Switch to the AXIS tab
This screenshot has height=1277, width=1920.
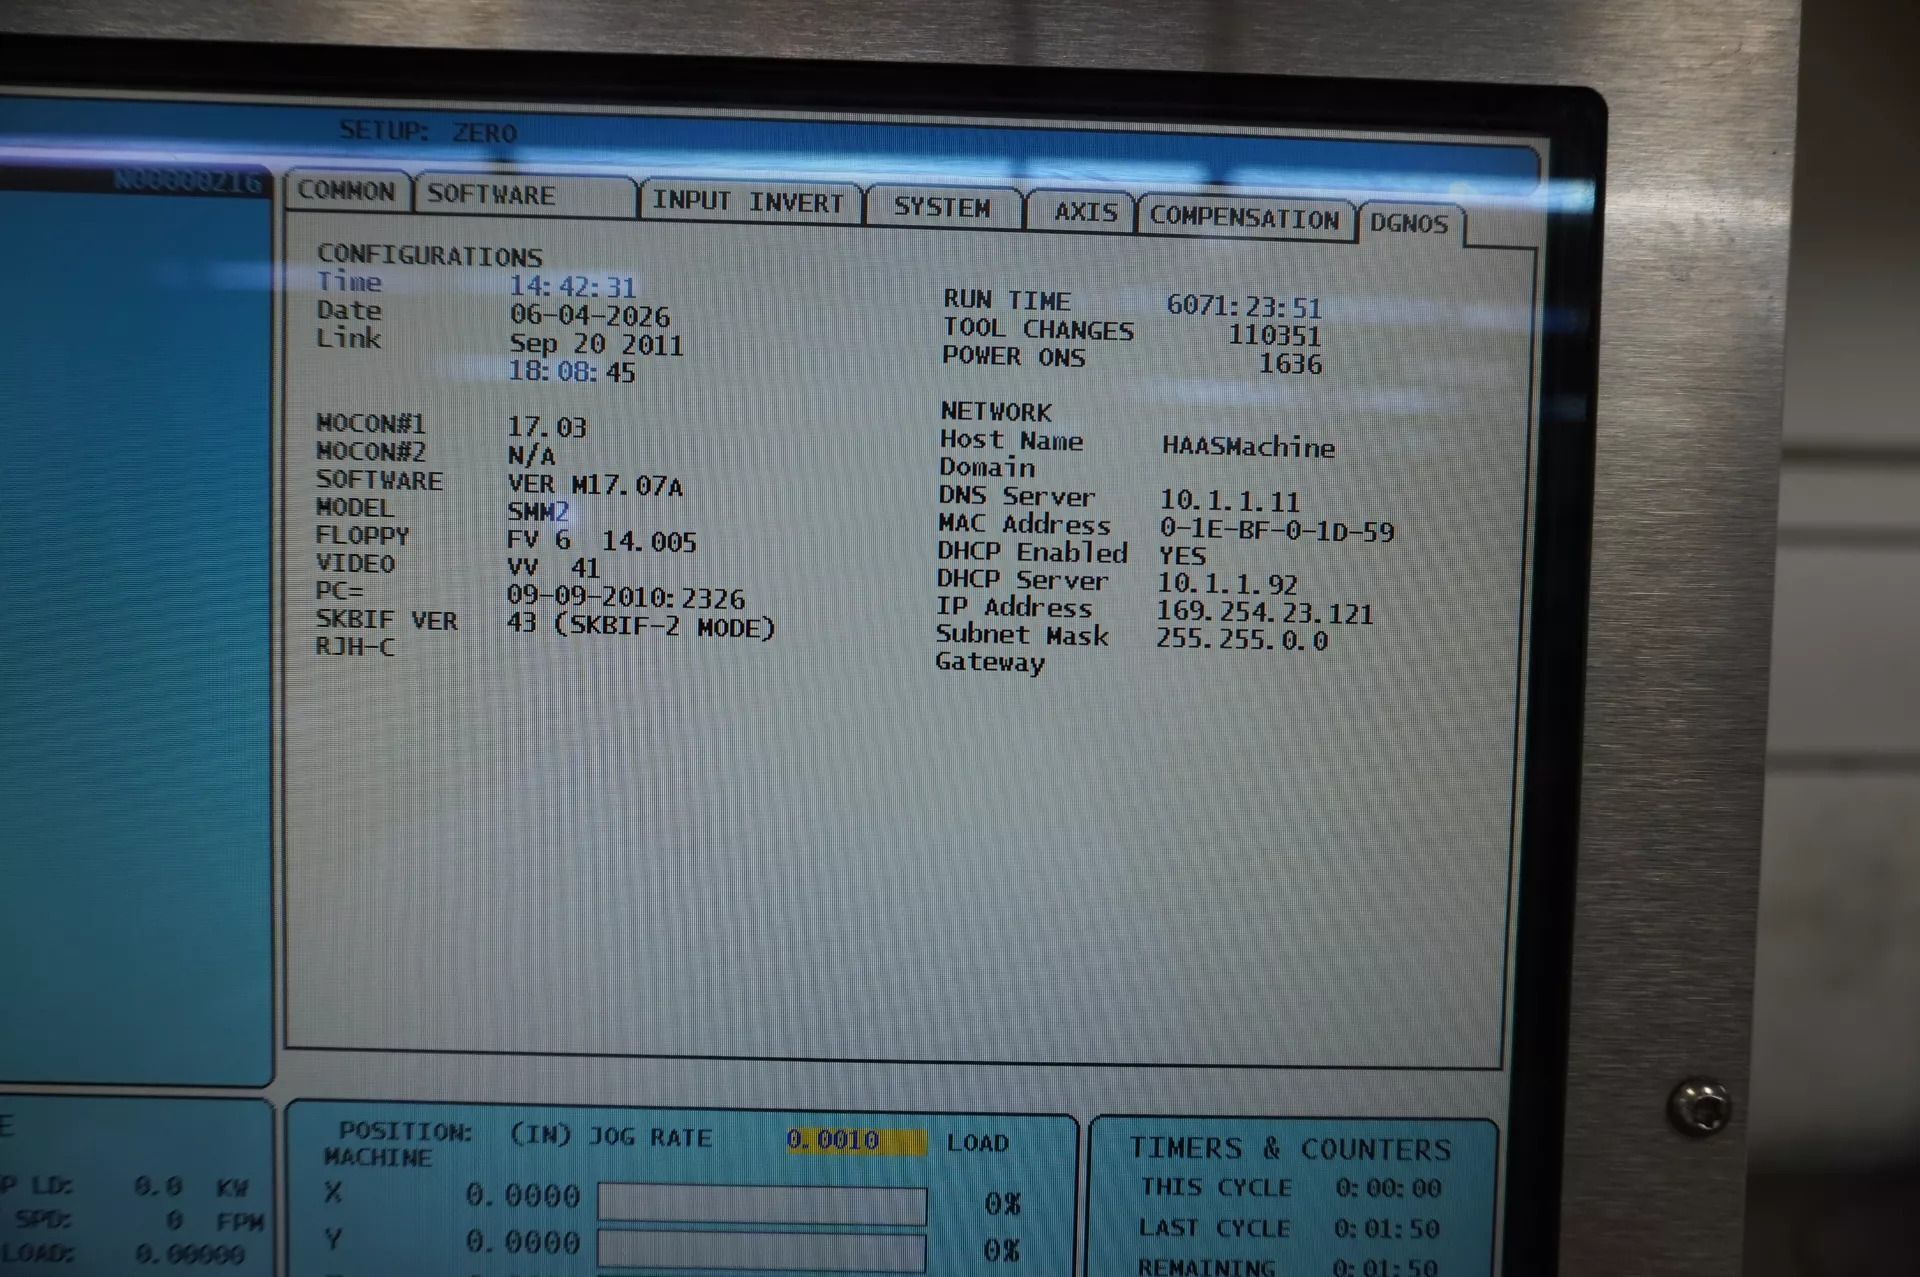(1083, 212)
